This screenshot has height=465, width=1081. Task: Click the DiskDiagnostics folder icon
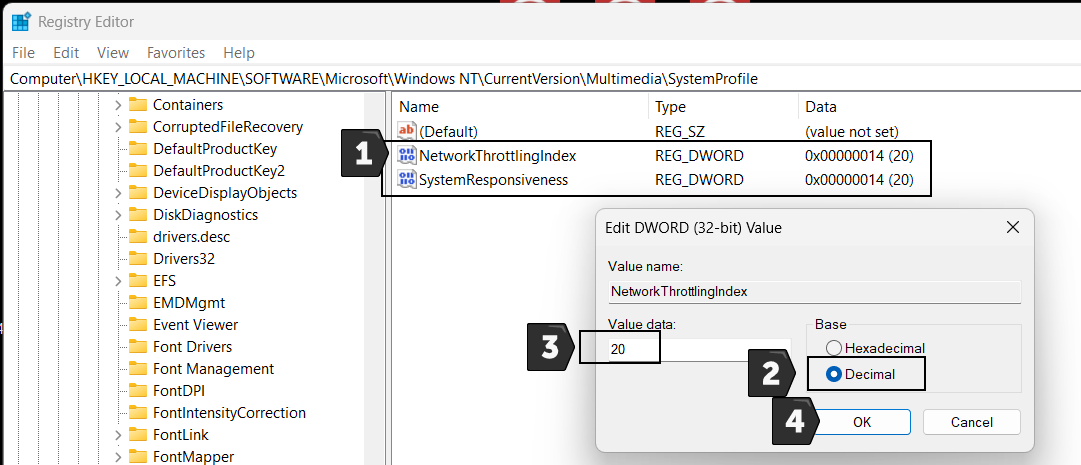click(139, 215)
